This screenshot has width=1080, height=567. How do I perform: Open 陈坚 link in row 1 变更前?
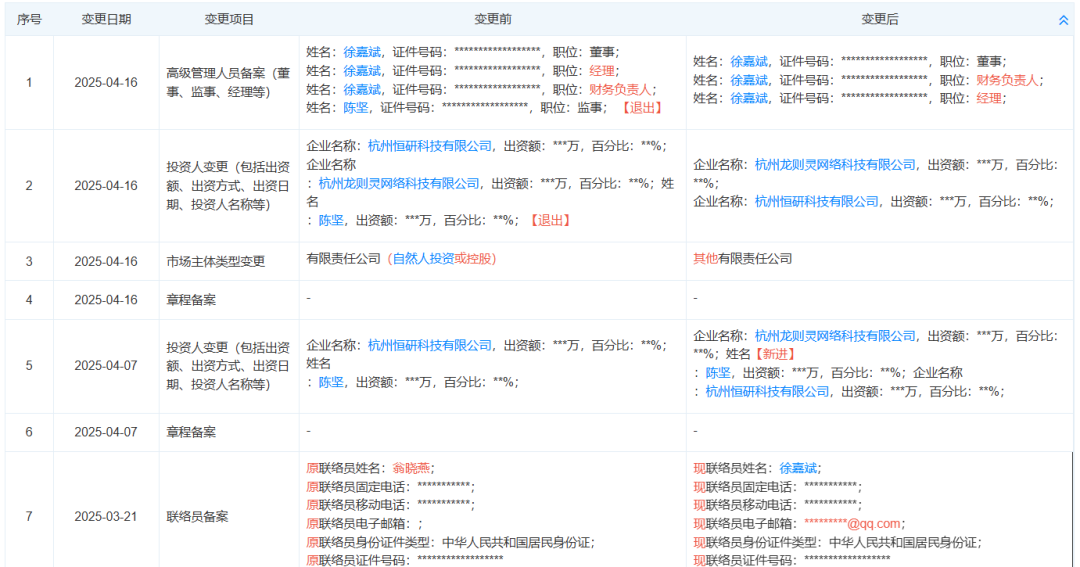click(355, 107)
